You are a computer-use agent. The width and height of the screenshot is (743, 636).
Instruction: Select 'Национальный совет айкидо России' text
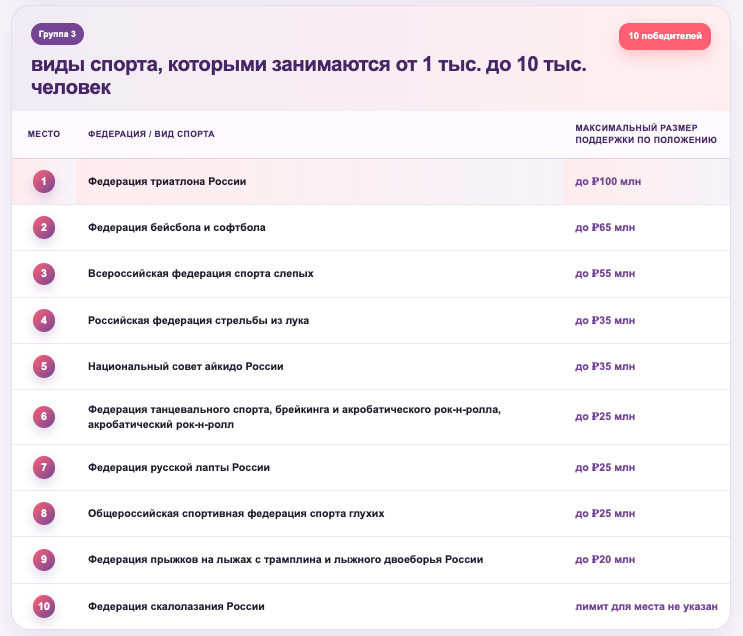click(x=185, y=366)
